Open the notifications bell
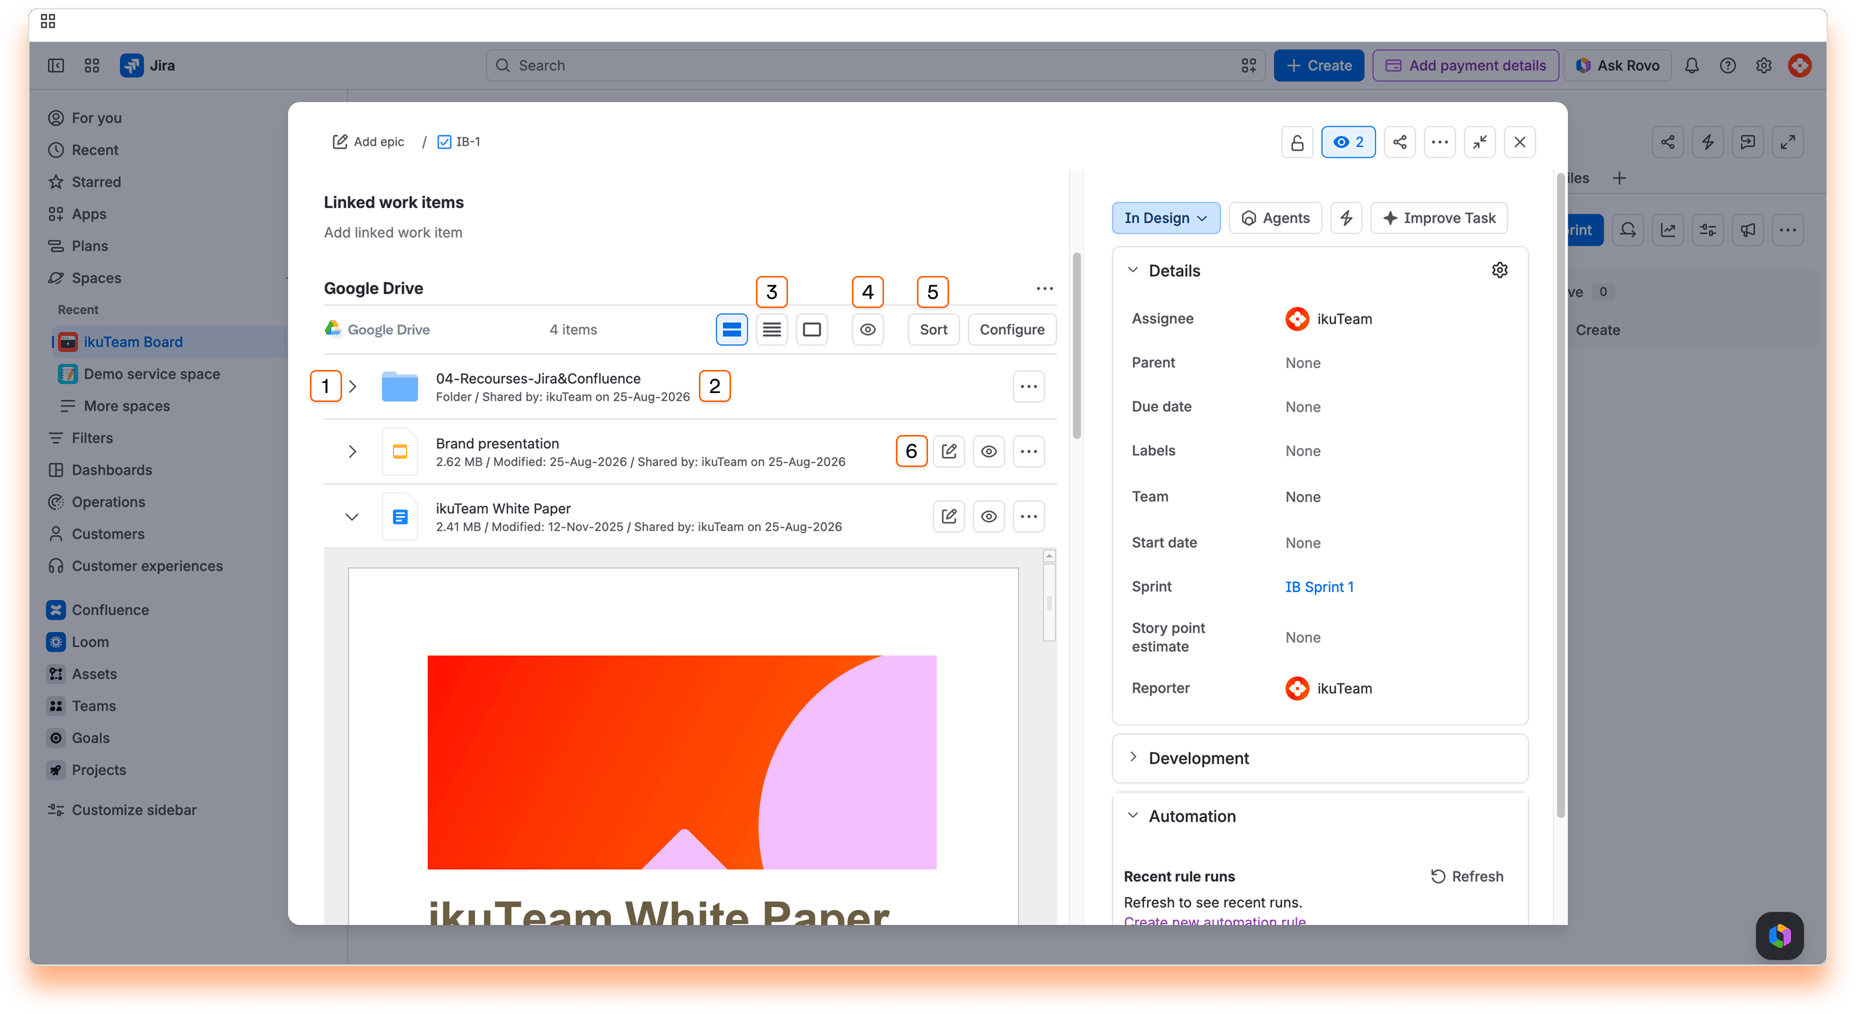 (x=1691, y=65)
